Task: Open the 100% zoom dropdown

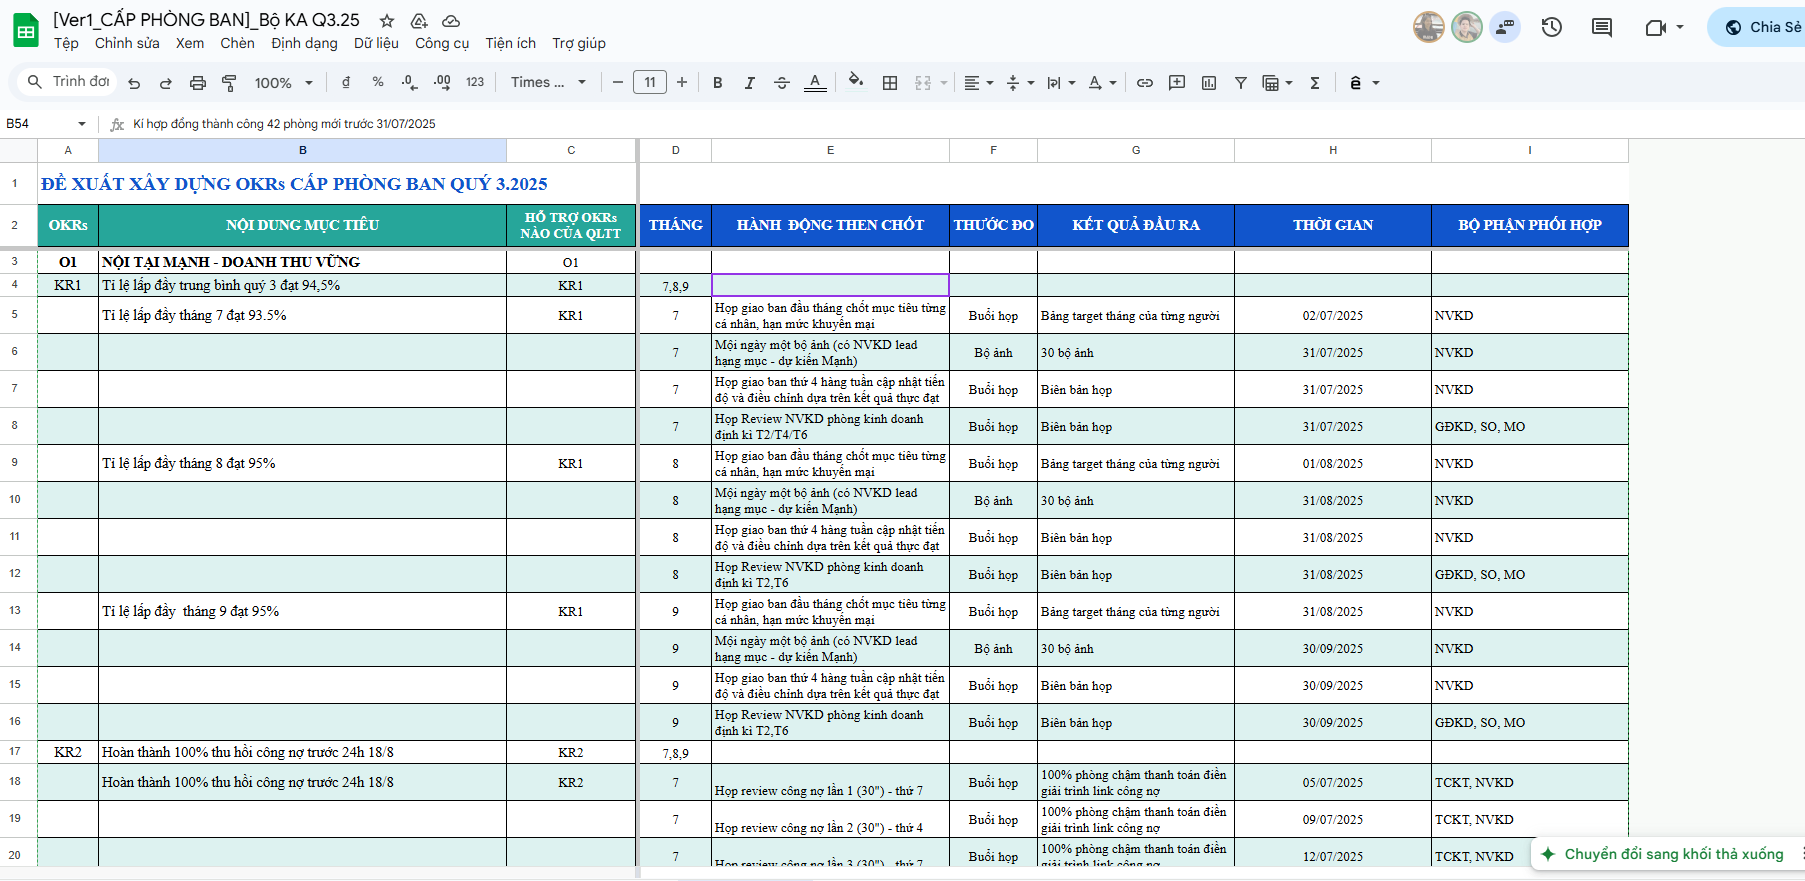Action: pos(283,83)
